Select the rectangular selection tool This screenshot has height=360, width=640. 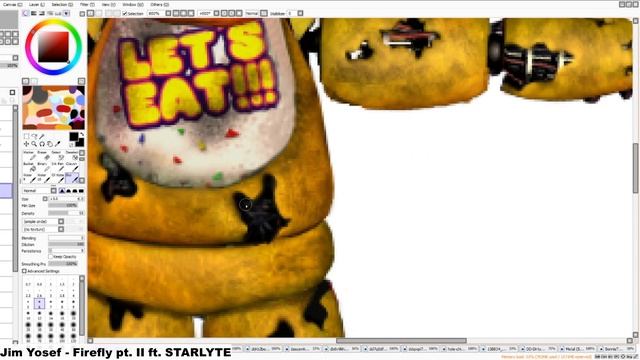(x=27, y=136)
